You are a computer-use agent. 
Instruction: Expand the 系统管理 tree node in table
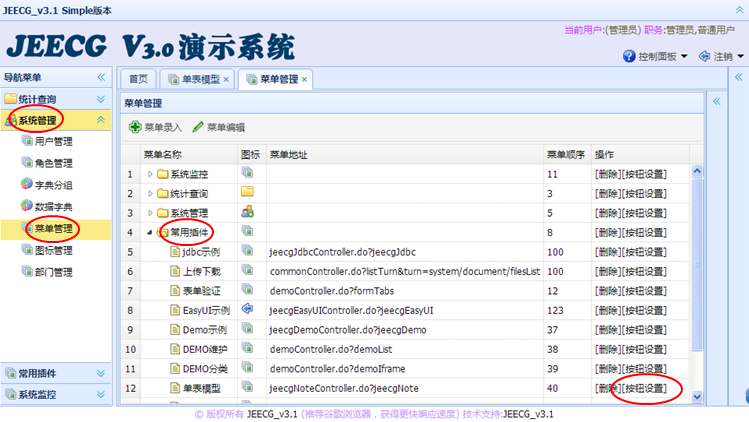[x=150, y=213]
